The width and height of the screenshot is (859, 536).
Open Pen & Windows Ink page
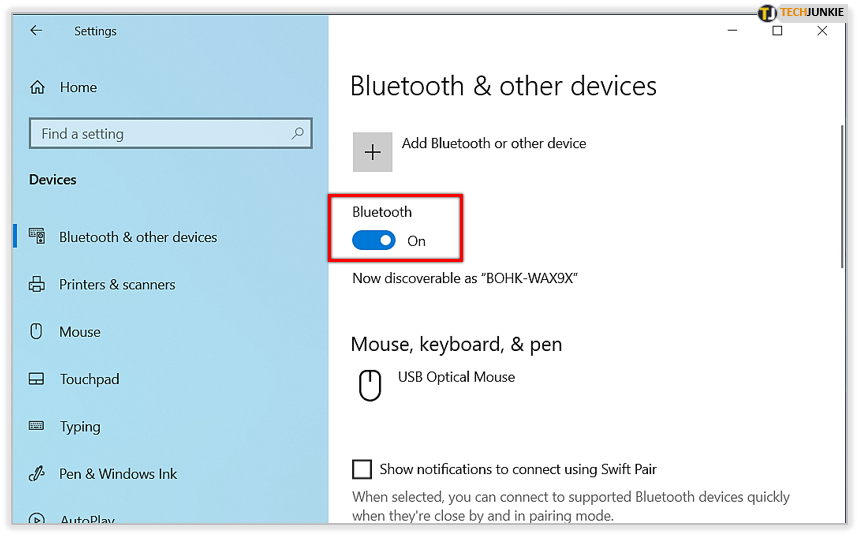click(x=118, y=474)
